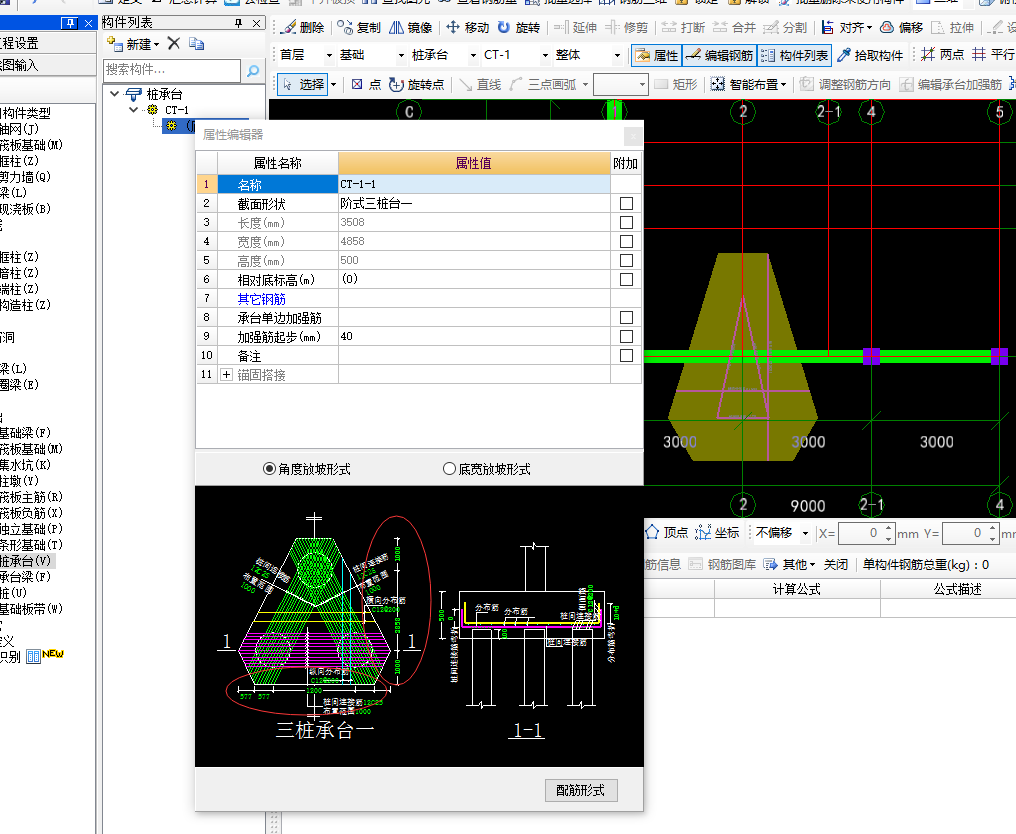The width and height of the screenshot is (1016, 834).
Task: Click the 修剪 (trim) tool
Action: pos(627,27)
